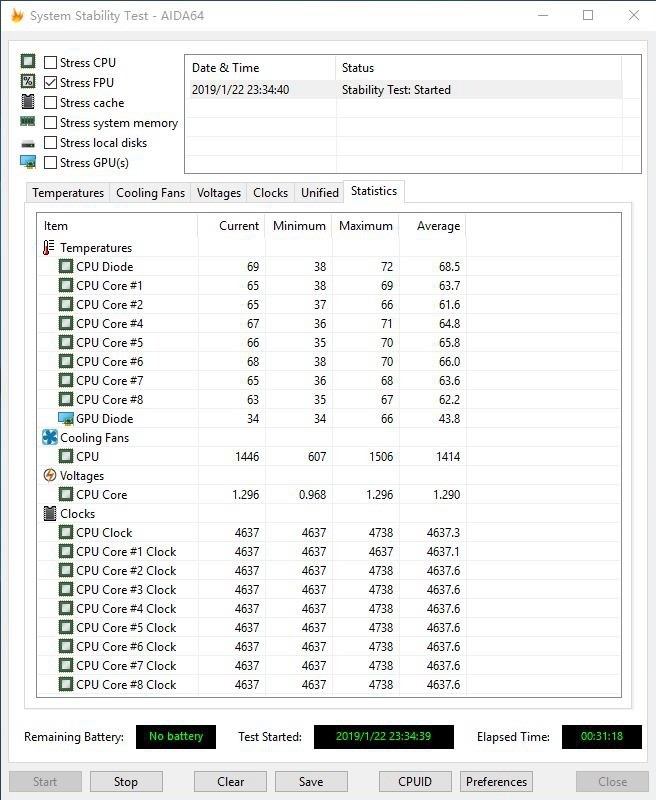Image resolution: width=656 pixels, height=800 pixels.
Task: Click the CPU Core #1 Clock icon
Action: coord(66,552)
